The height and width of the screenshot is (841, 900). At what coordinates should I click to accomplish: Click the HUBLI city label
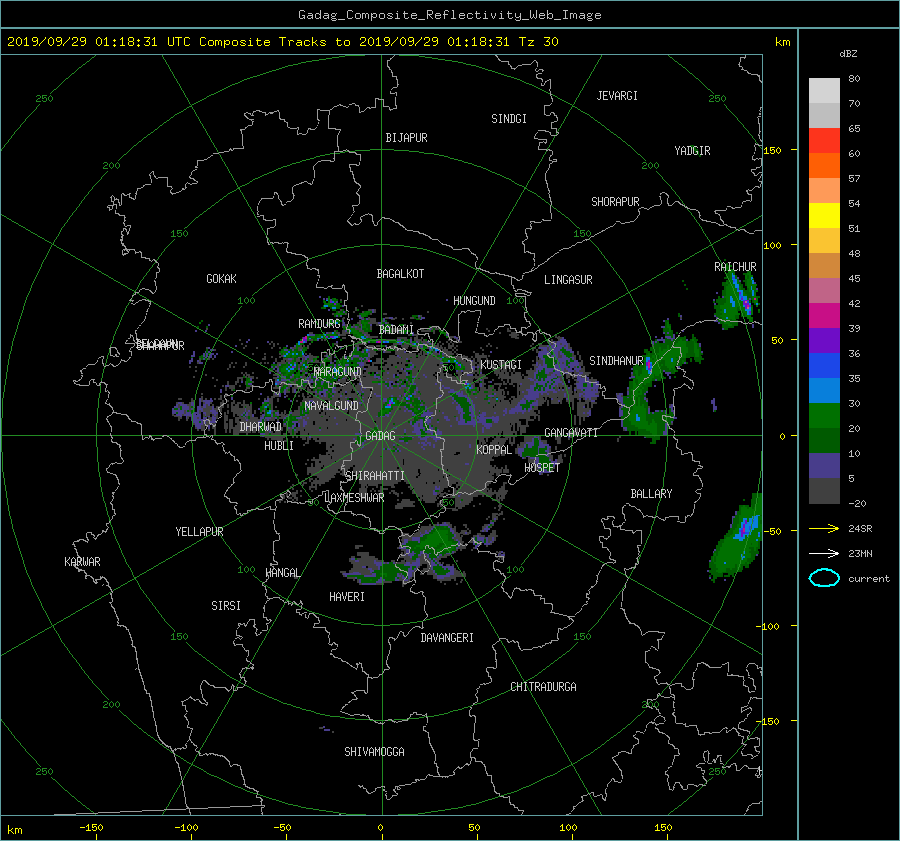(x=278, y=445)
